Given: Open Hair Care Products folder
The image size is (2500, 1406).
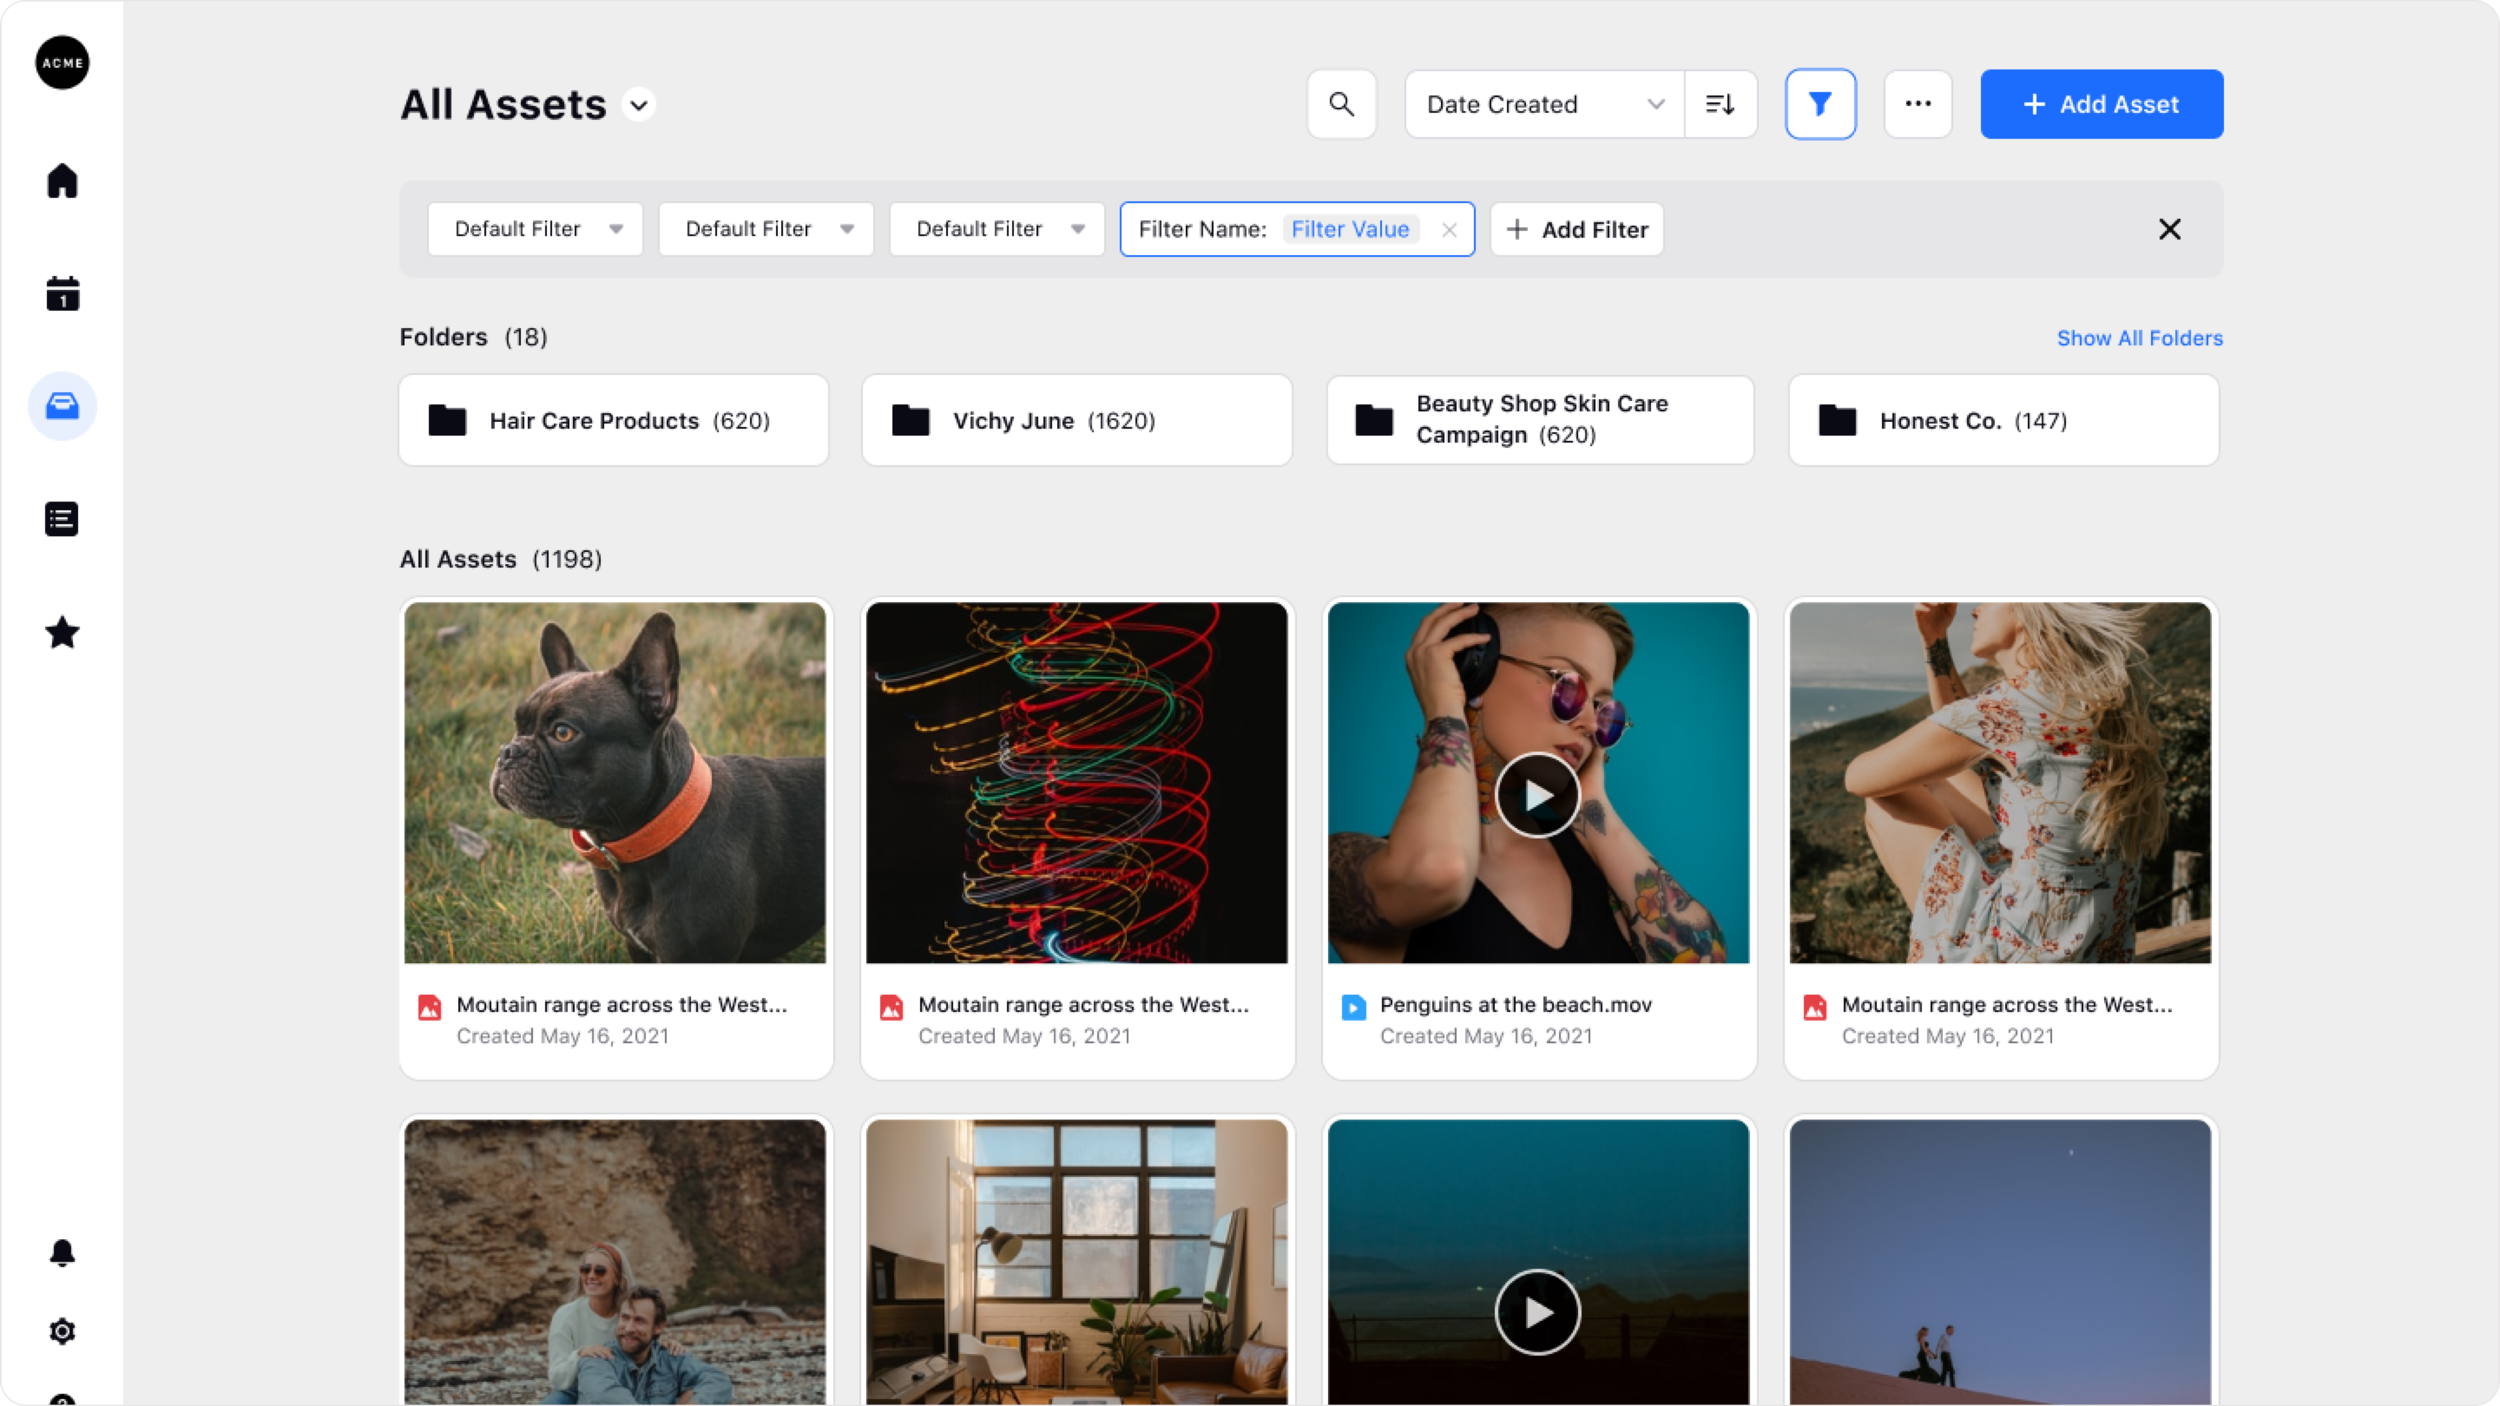Looking at the screenshot, I should coord(614,420).
